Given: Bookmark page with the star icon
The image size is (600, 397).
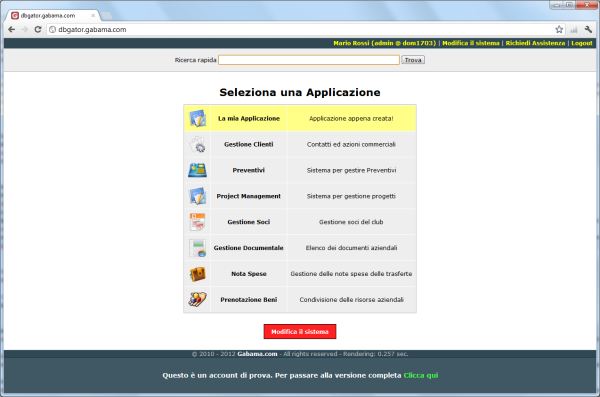Looking at the screenshot, I should [559, 29].
